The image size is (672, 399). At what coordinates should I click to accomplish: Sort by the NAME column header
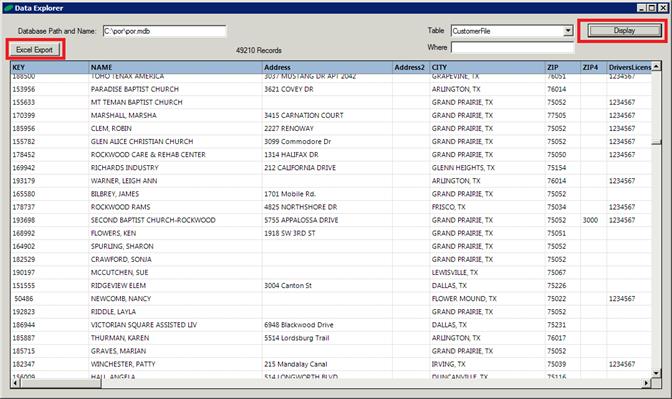coord(175,67)
